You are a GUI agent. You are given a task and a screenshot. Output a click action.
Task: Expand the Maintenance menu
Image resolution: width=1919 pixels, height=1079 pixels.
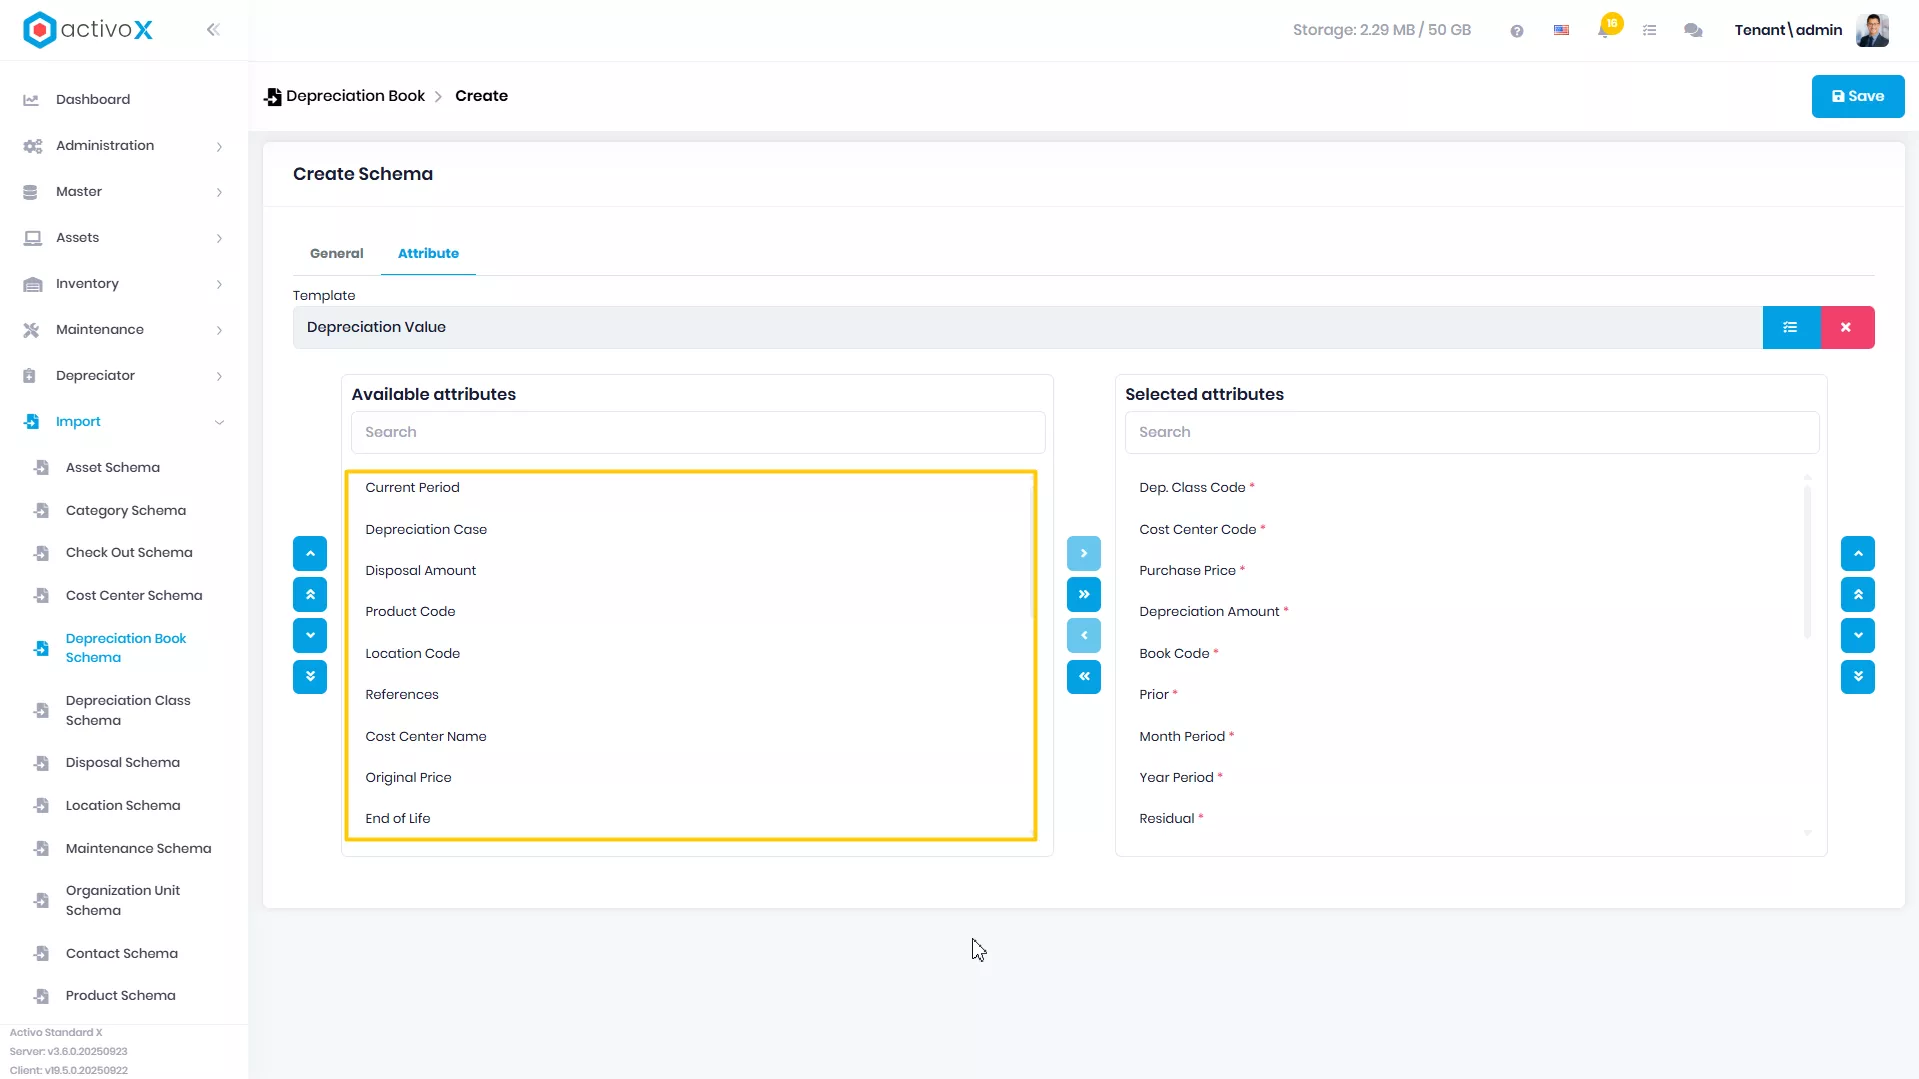(124, 329)
